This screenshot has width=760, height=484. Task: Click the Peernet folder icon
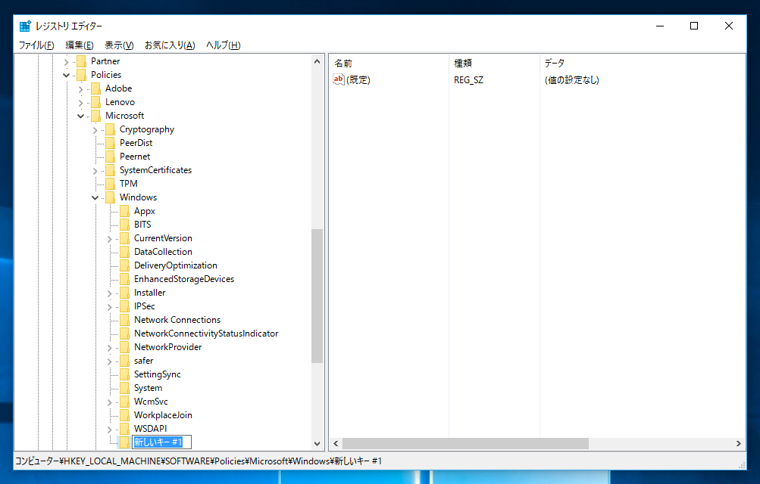[x=111, y=156]
